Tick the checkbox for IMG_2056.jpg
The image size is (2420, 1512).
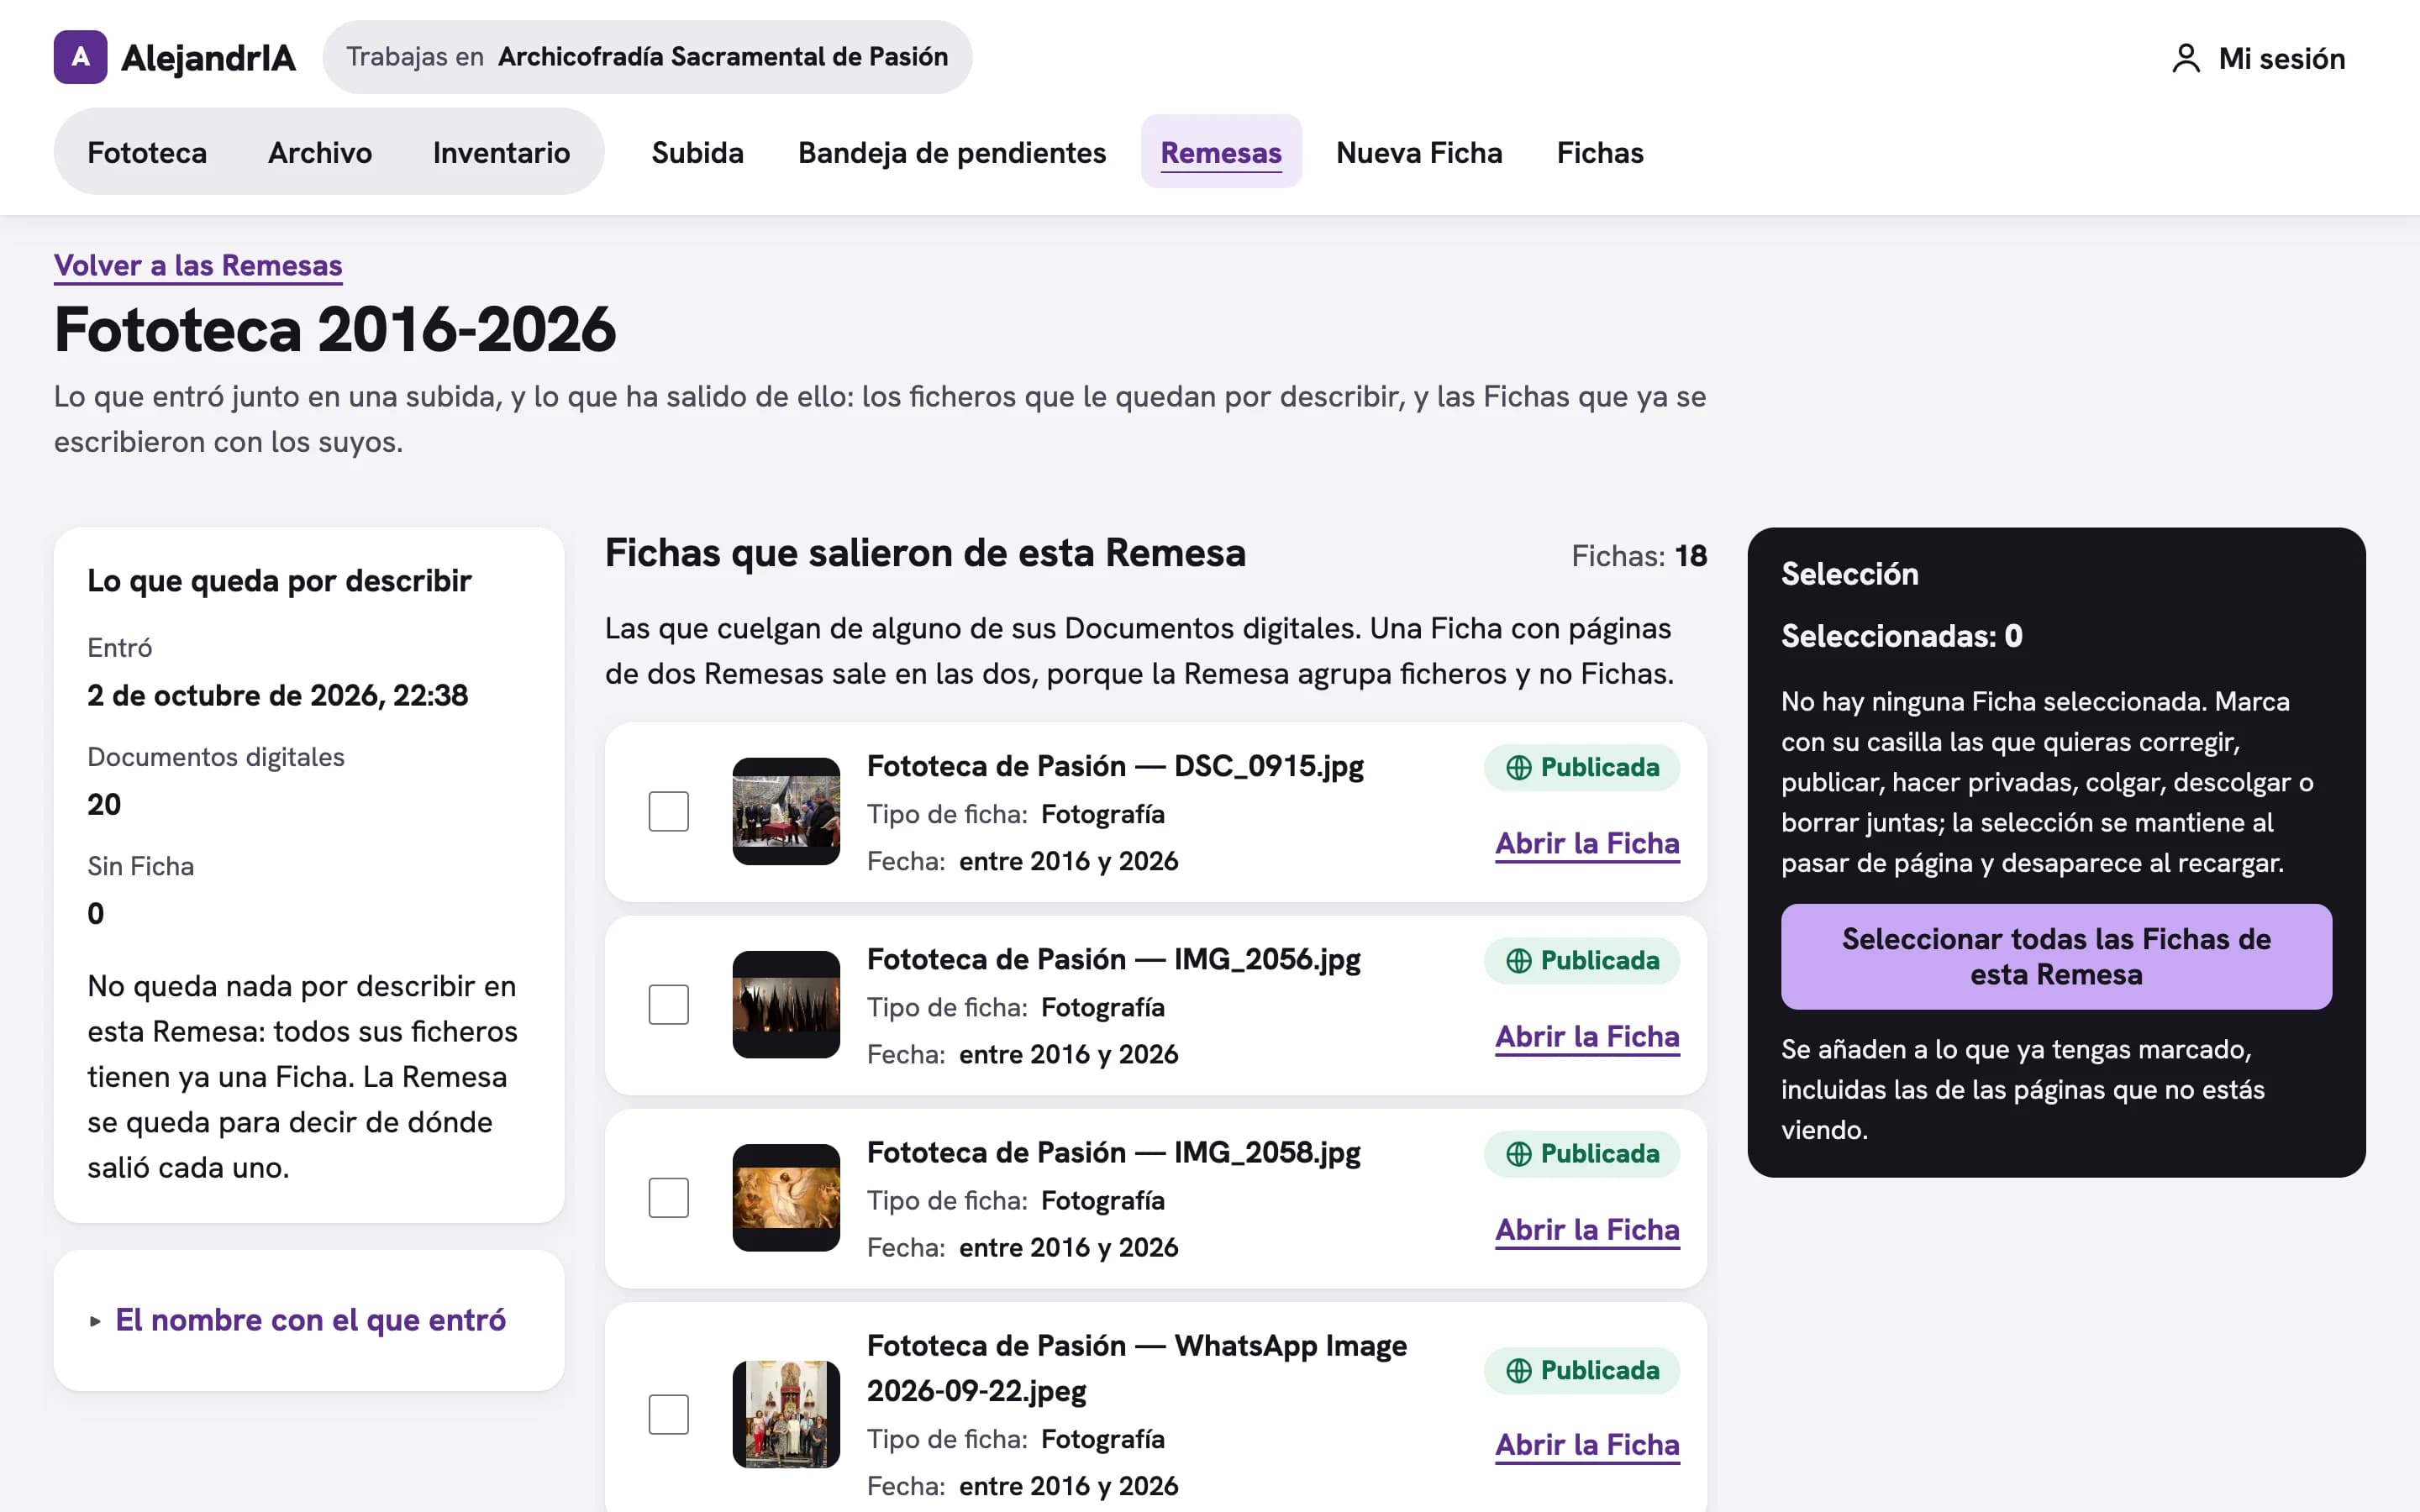668,1004
